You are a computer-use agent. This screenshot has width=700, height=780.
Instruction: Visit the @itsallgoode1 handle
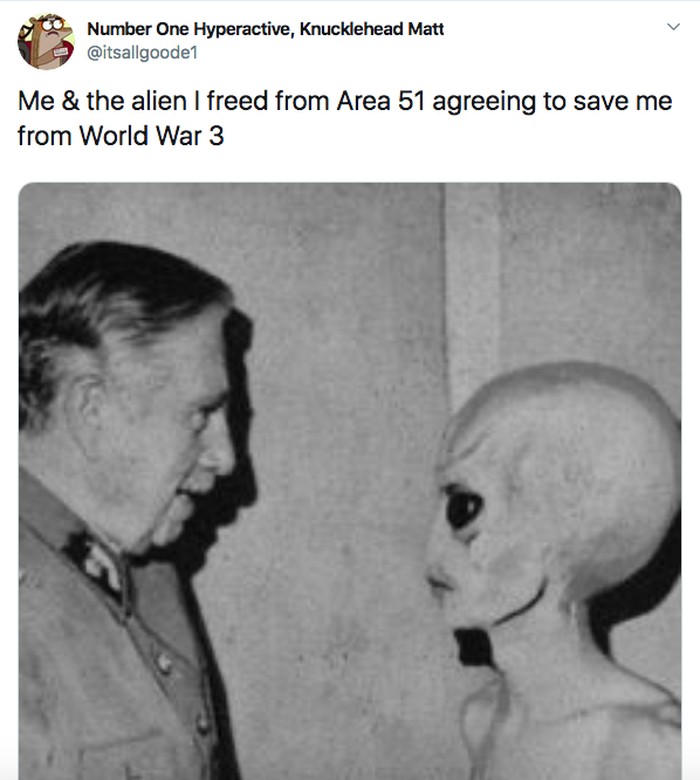point(143,52)
